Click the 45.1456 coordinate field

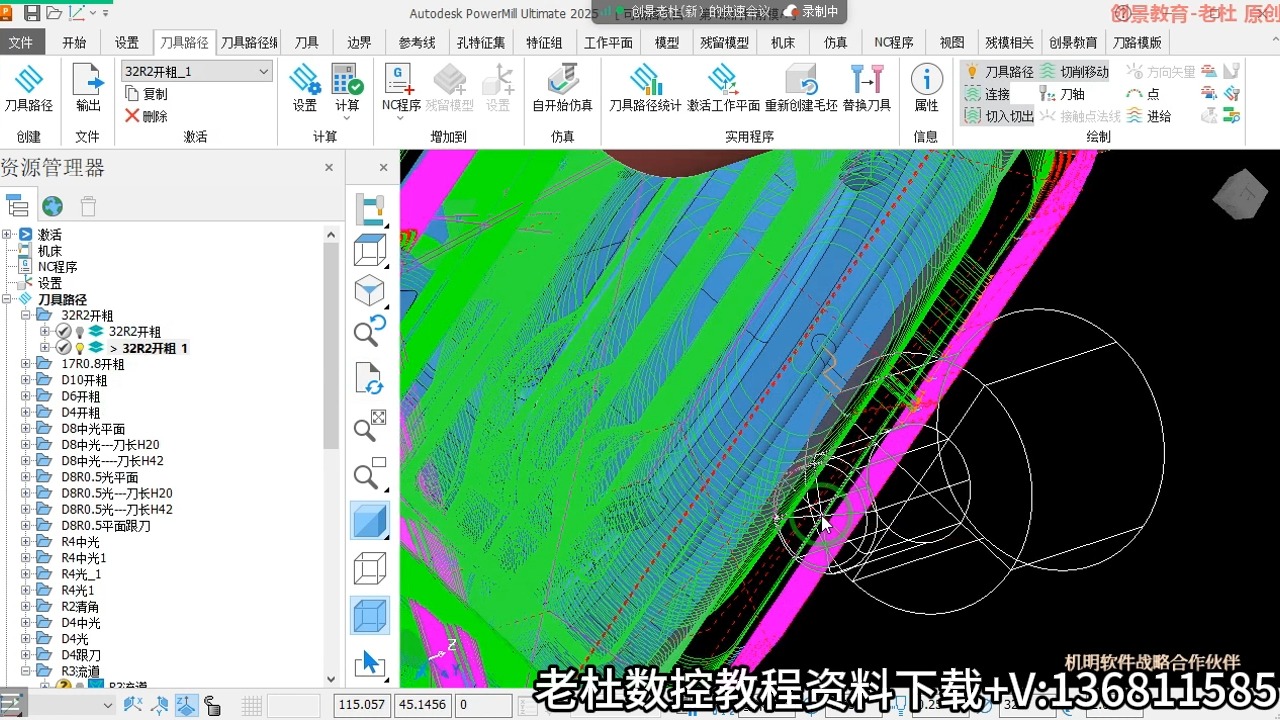[423, 705]
